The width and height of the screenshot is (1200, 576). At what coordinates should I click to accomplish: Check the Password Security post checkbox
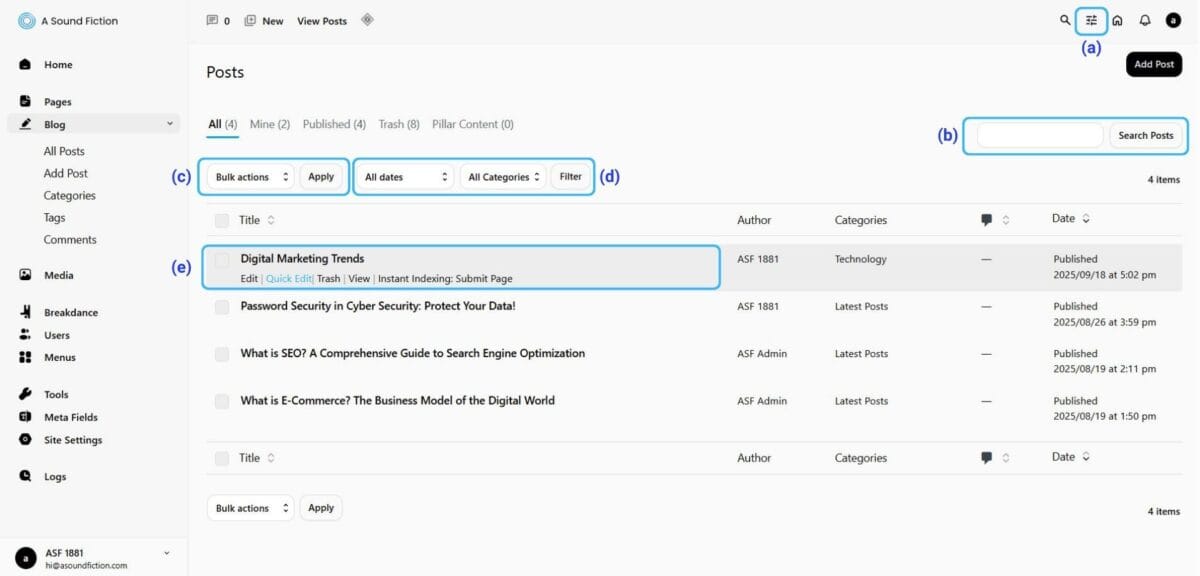pos(222,307)
